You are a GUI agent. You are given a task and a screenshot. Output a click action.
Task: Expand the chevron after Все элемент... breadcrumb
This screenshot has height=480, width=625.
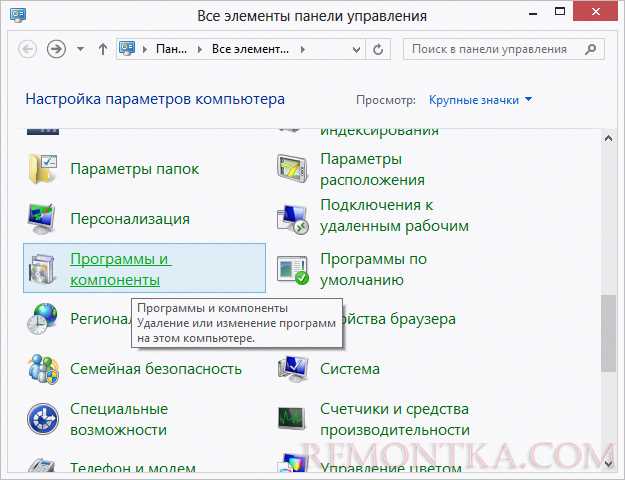[x=303, y=49]
